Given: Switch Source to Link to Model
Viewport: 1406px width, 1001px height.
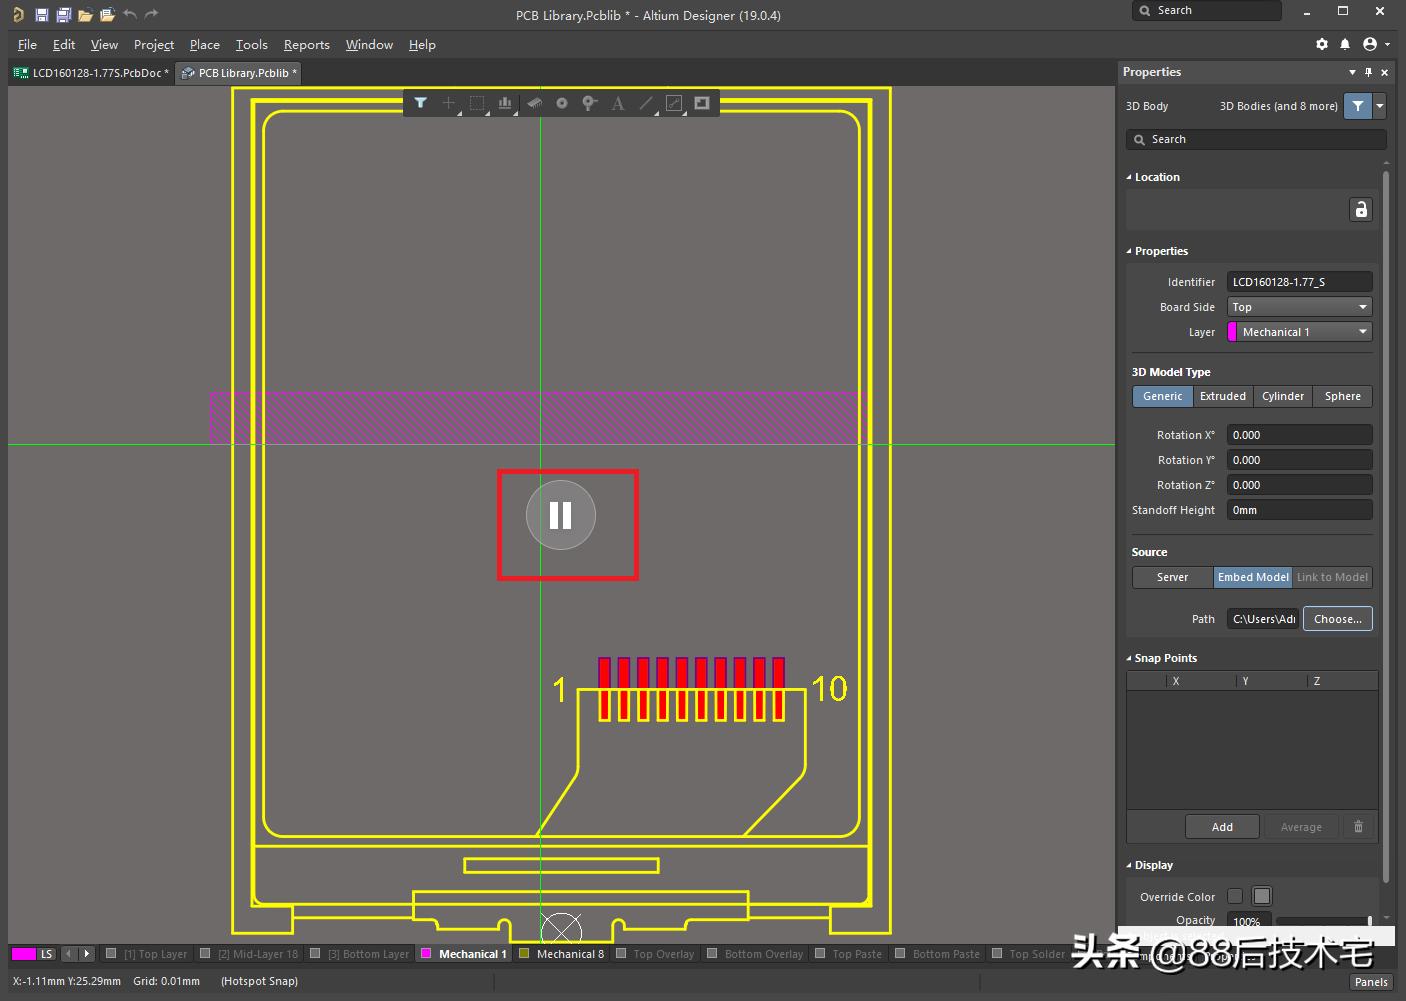Looking at the screenshot, I should 1332,577.
